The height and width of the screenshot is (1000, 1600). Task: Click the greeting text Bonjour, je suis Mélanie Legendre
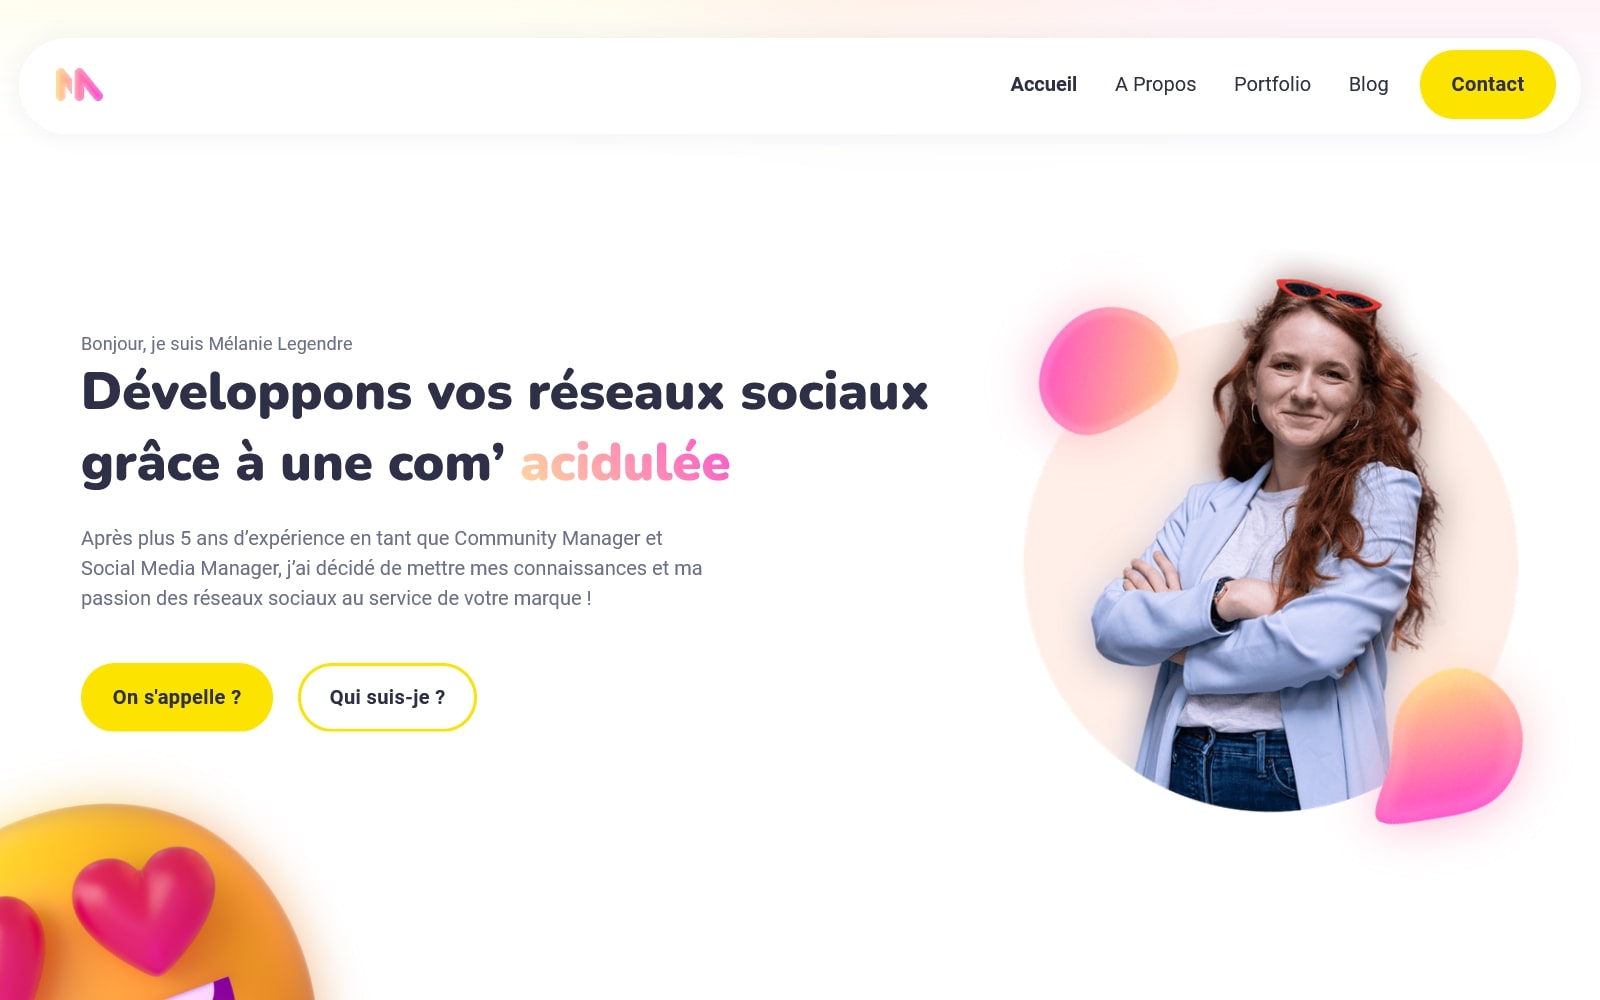coord(217,344)
